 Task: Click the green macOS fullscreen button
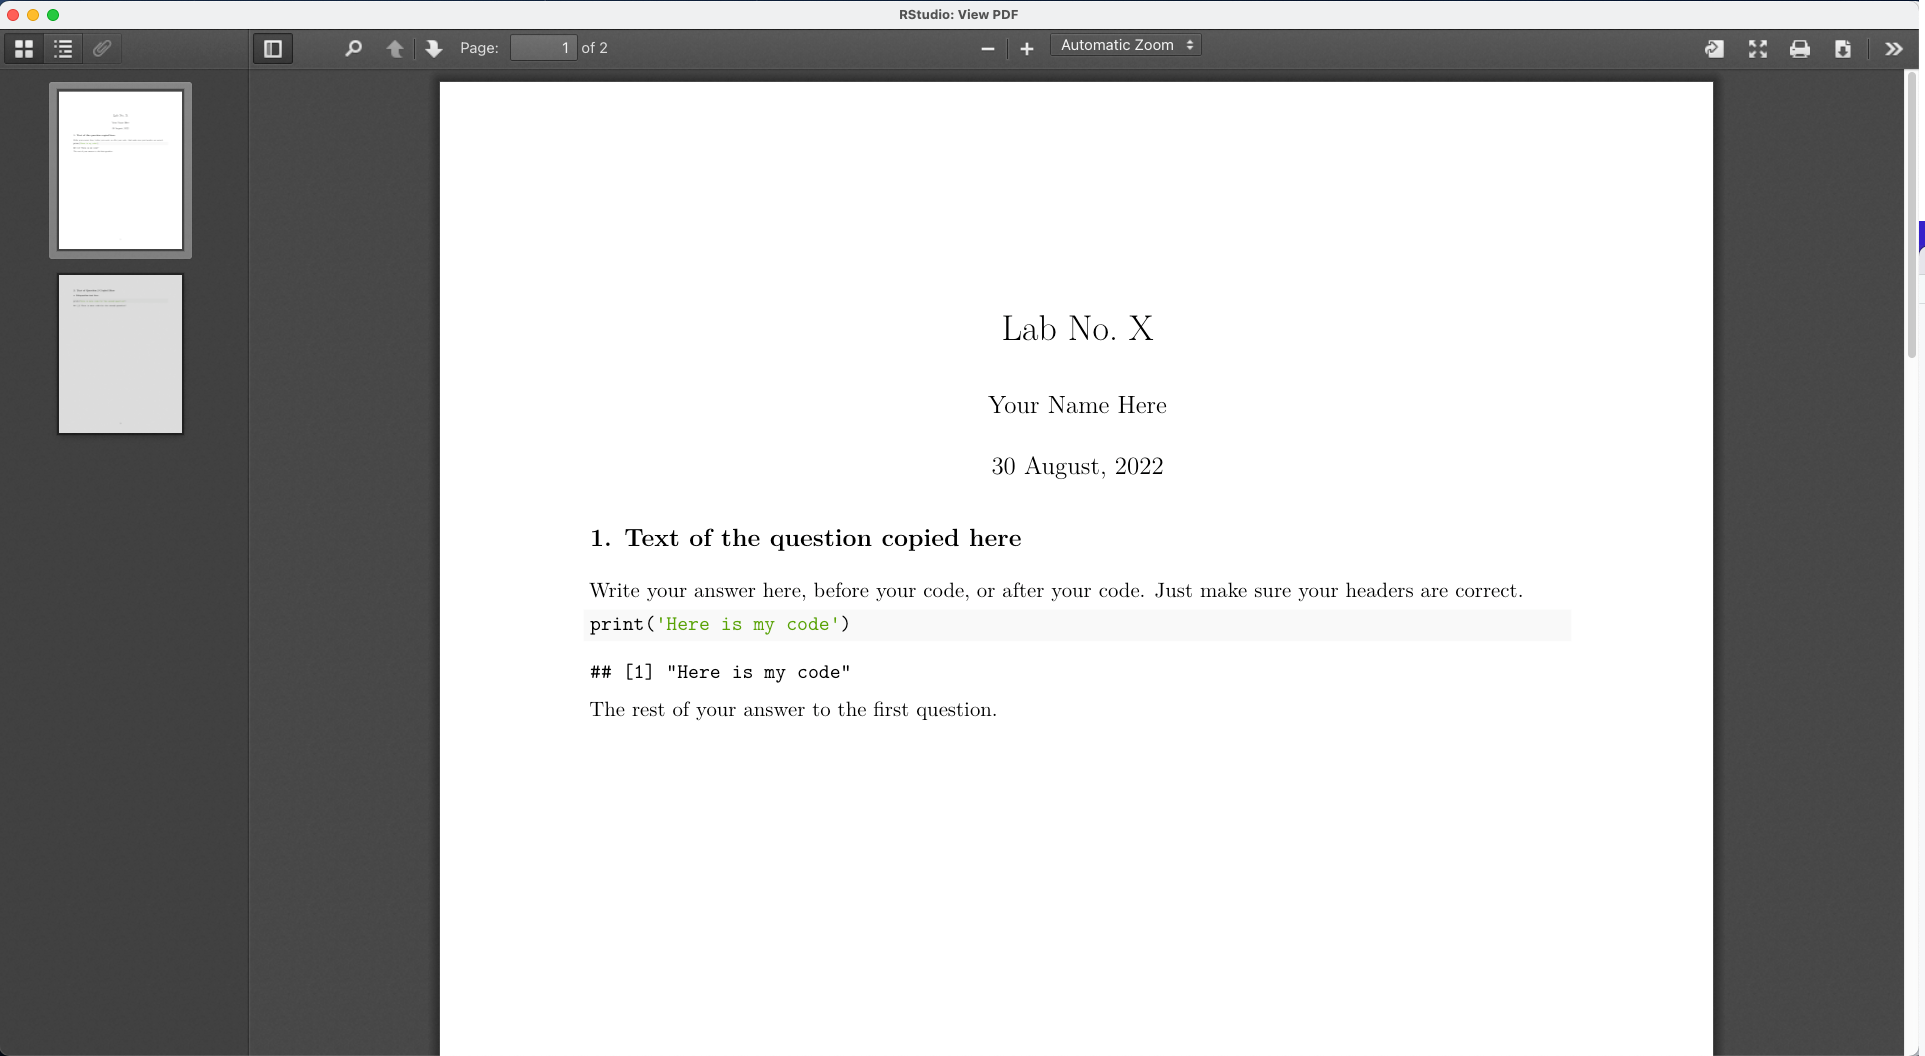[x=53, y=14]
